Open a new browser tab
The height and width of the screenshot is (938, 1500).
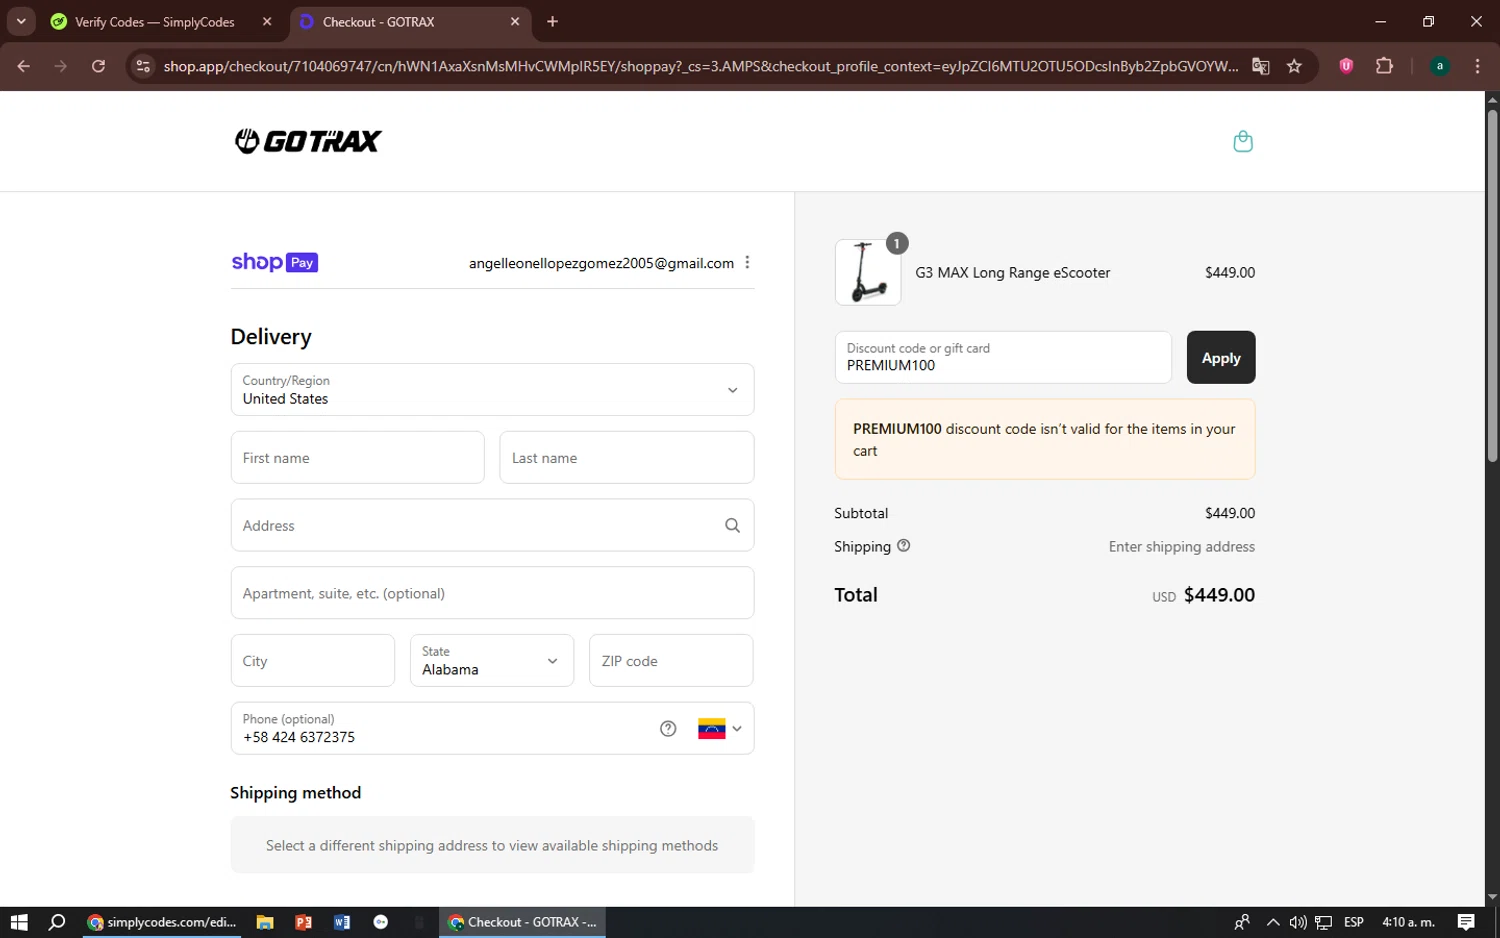[x=553, y=22]
